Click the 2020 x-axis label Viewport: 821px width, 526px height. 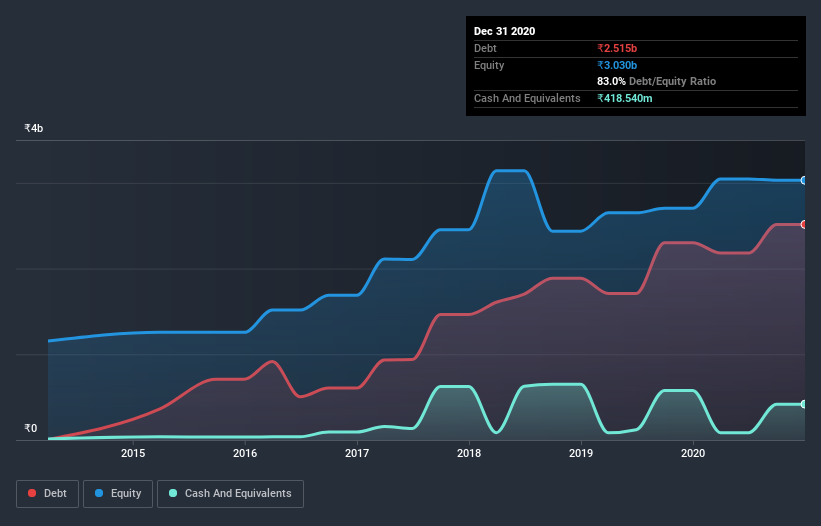[693, 453]
